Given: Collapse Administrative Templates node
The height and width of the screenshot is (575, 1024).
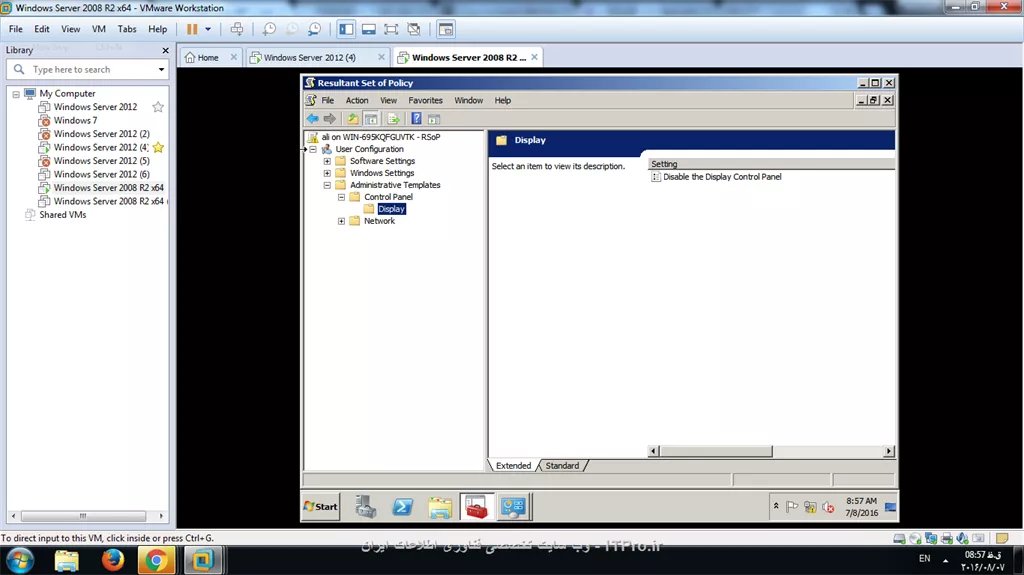Looking at the screenshot, I should click(327, 185).
